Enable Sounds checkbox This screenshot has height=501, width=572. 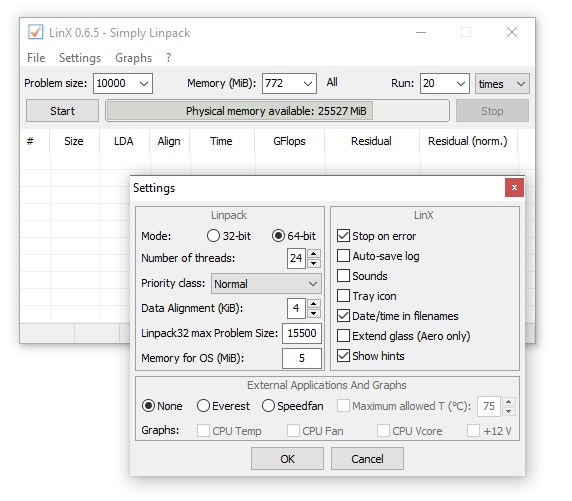(x=362, y=276)
